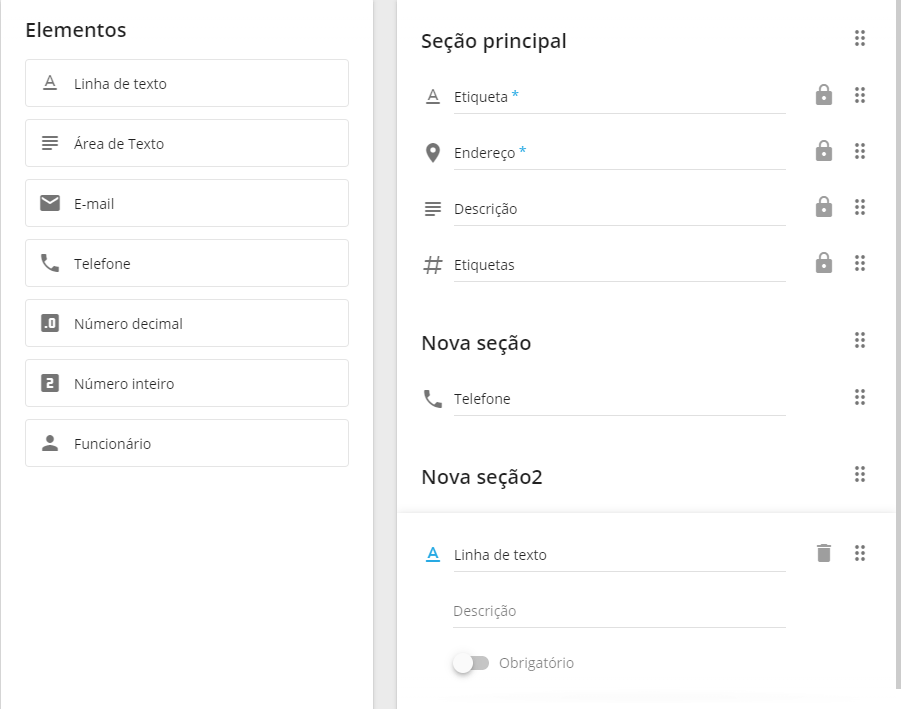The width and height of the screenshot is (901, 709).
Task: Click the Nova seção section title
Action: pos(476,343)
